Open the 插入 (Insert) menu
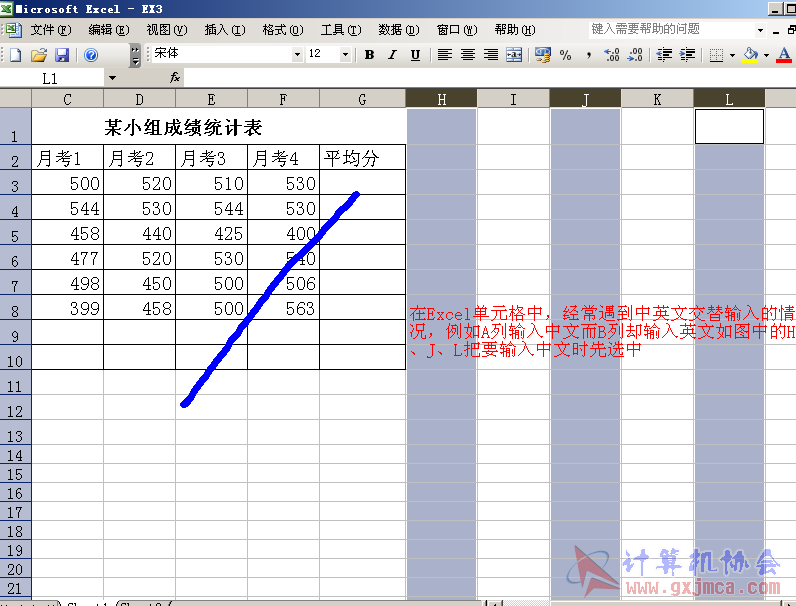Viewport: 796px width, 606px height. click(x=225, y=30)
